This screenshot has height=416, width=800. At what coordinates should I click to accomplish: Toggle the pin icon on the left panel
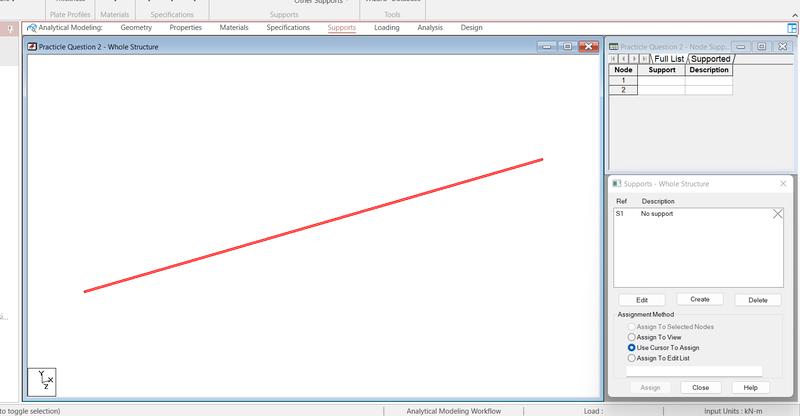[x=10, y=29]
